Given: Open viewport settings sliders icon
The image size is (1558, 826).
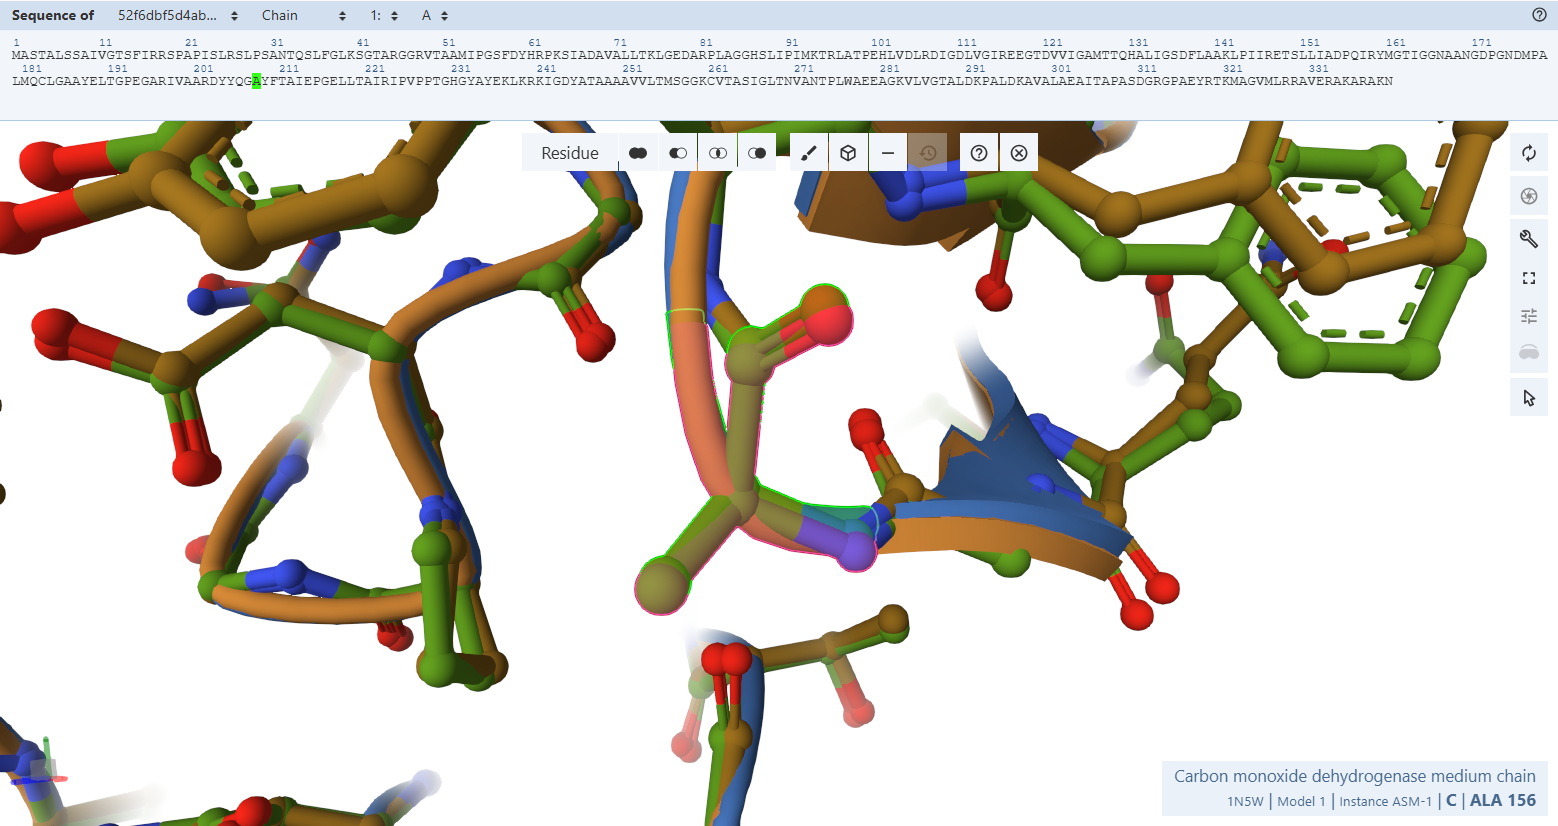Looking at the screenshot, I should 1529,316.
